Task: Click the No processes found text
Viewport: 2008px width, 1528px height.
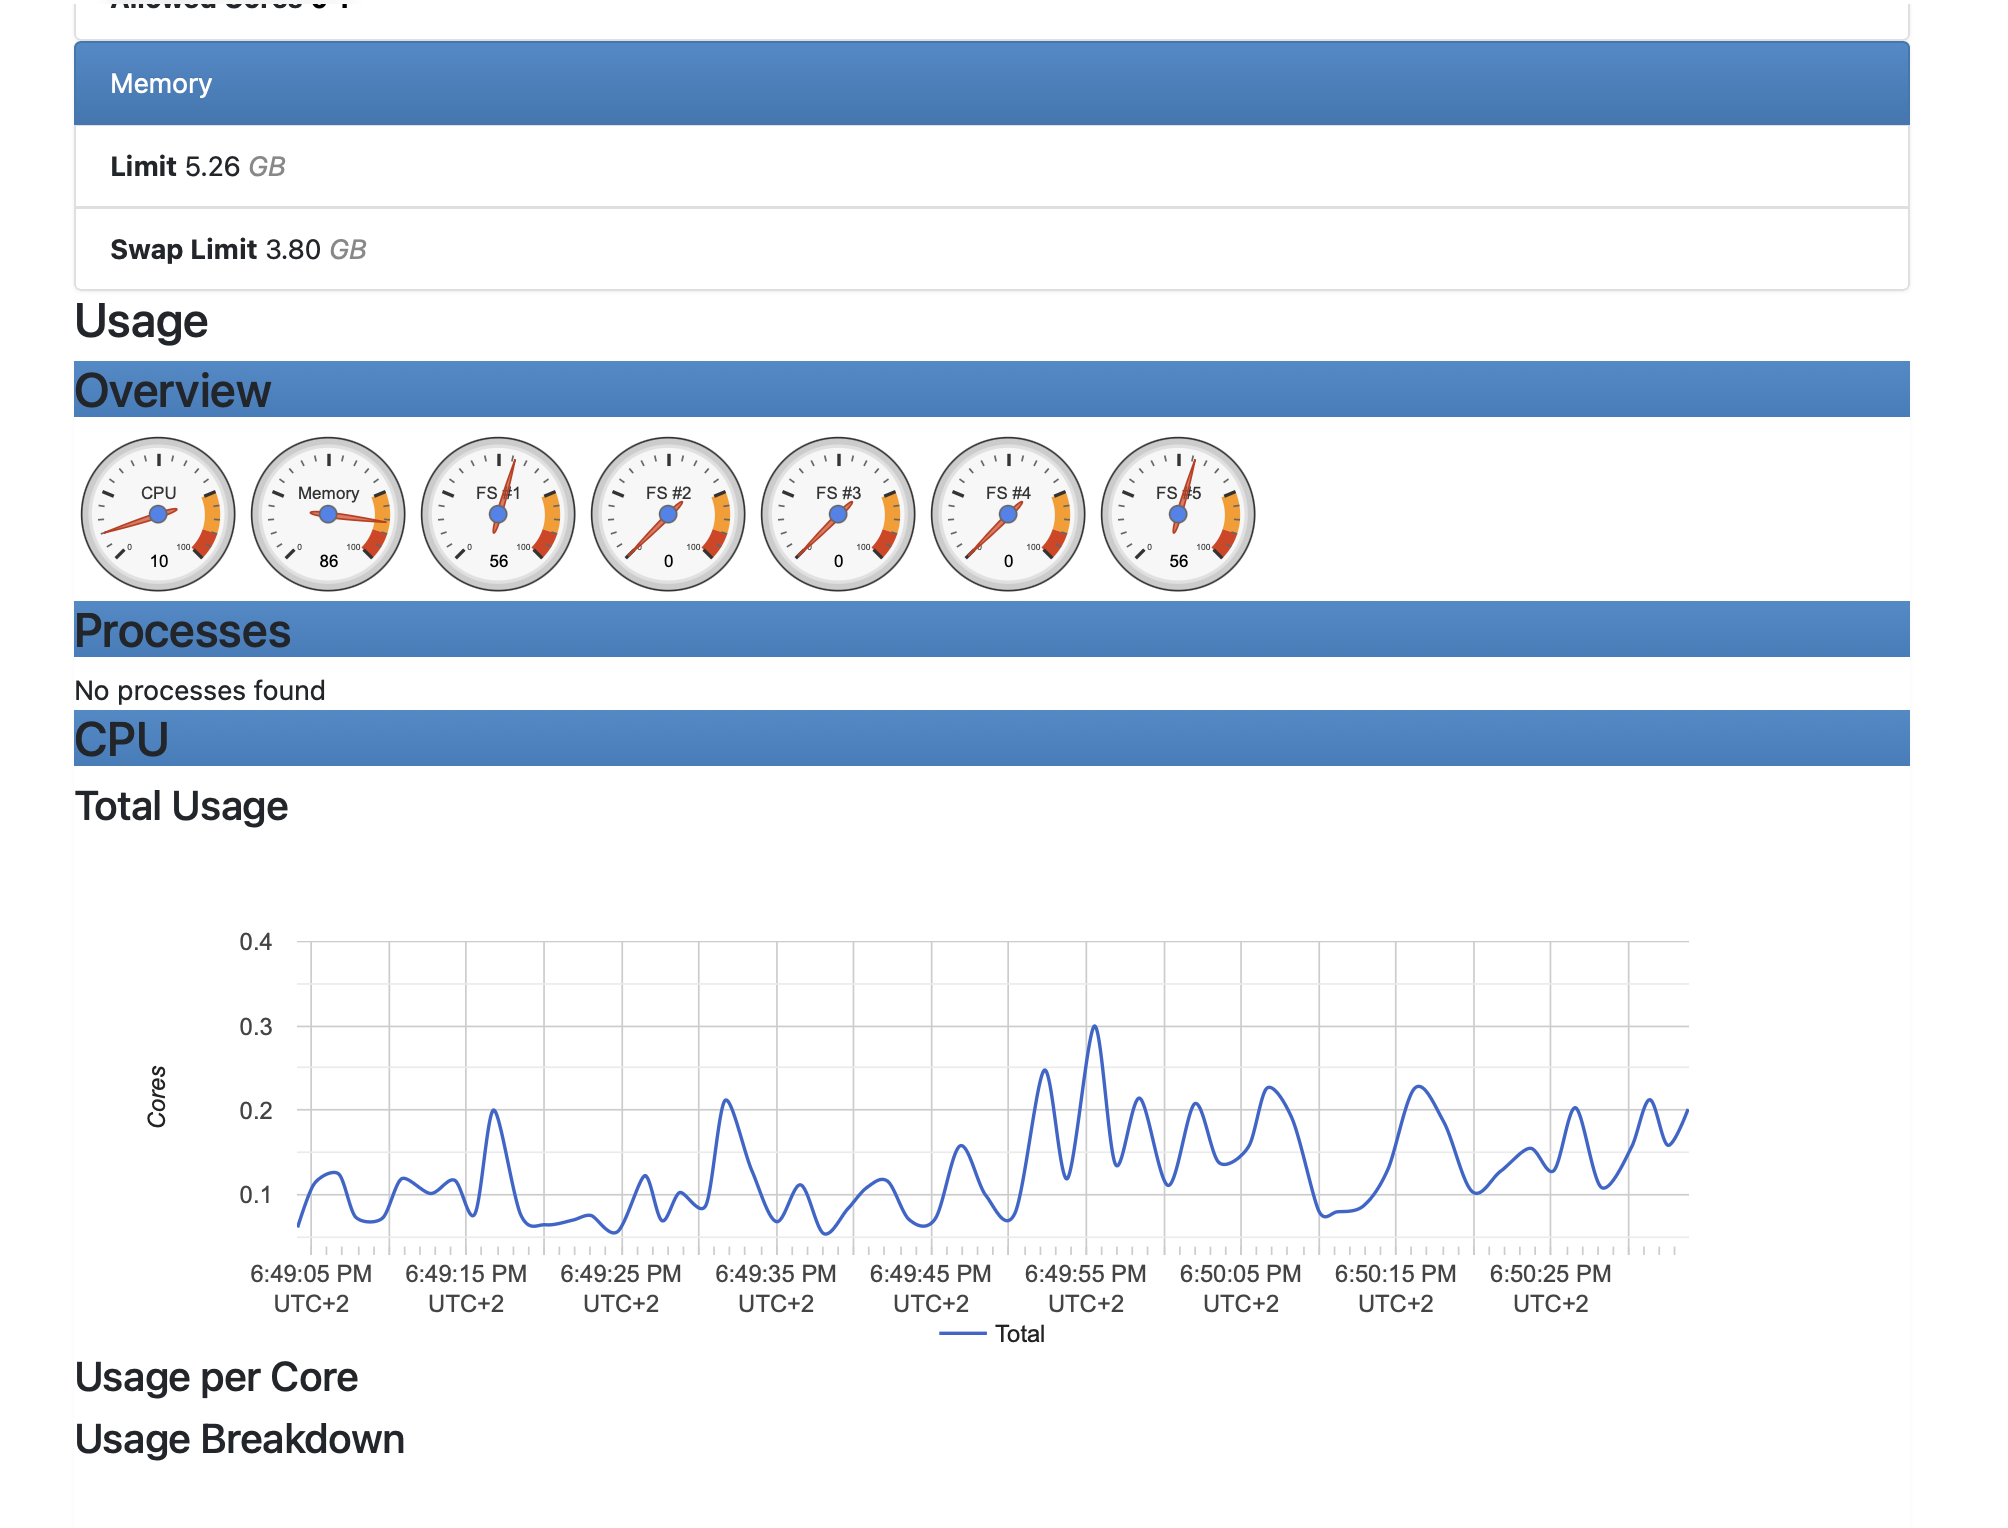Action: coord(200,690)
